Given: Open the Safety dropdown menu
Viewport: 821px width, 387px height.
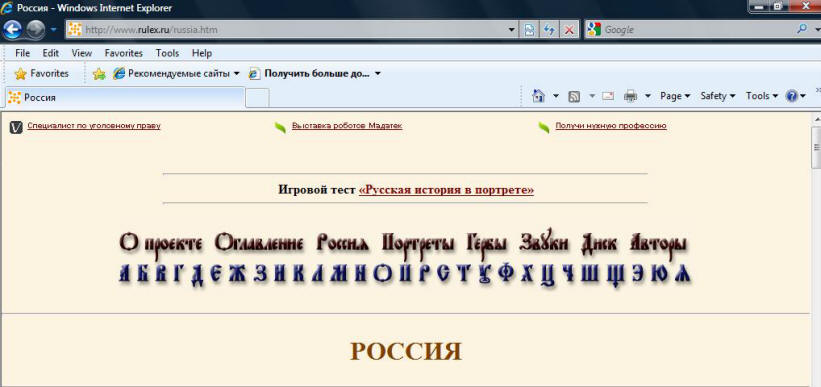Looking at the screenshot, I should 718,96.
